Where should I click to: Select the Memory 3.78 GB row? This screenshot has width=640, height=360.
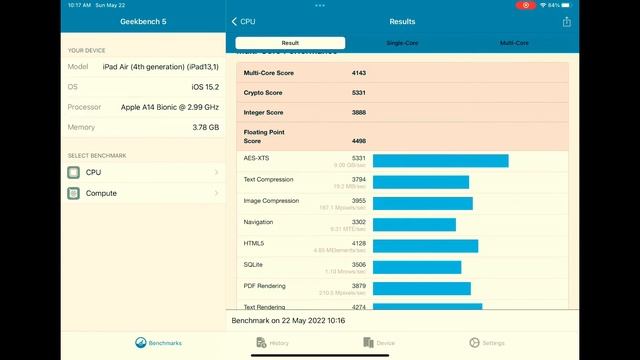(143, 127)
